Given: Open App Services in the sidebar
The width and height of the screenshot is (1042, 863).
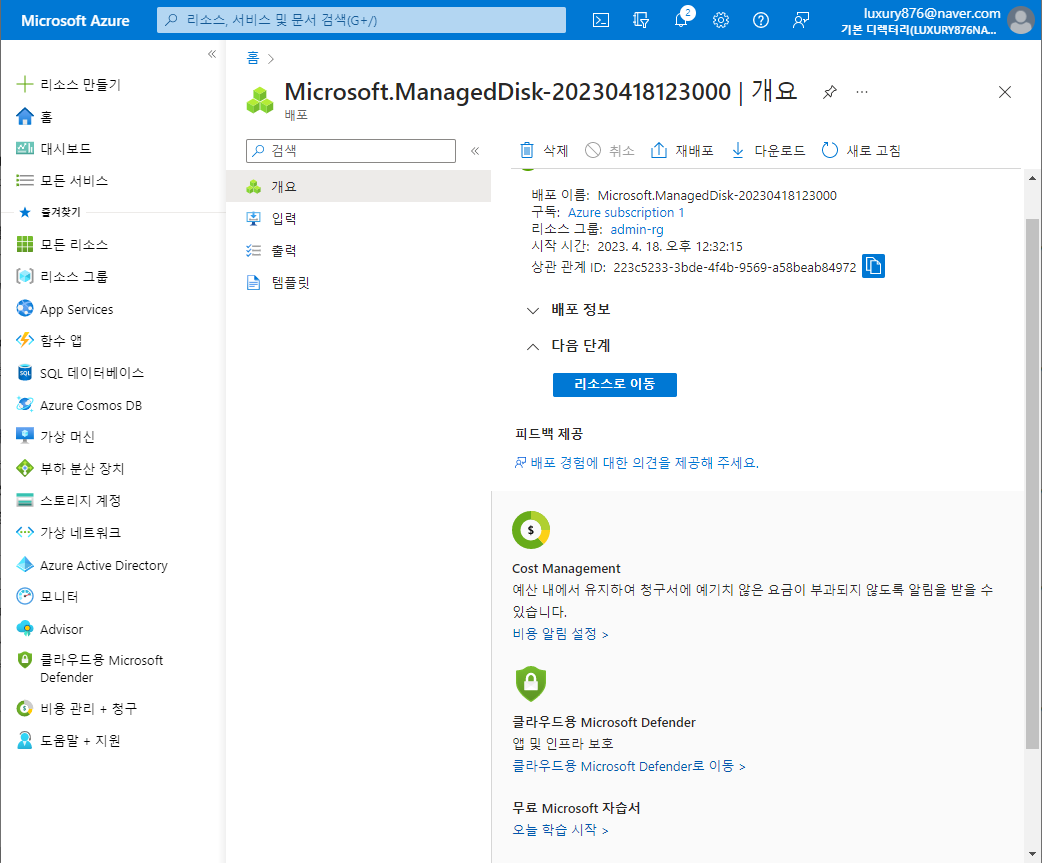Looking at the screenshot, I should tap(64, 309).
